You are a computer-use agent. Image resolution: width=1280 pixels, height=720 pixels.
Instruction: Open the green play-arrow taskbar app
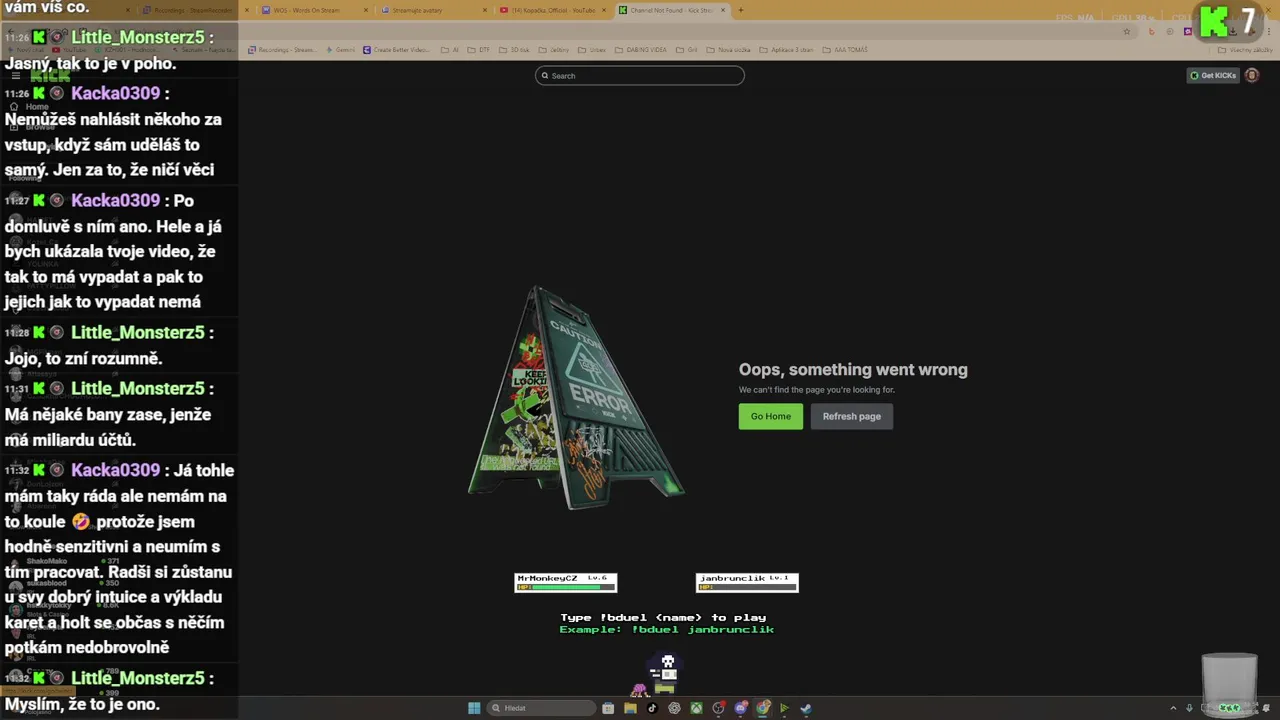pos(785,708)
